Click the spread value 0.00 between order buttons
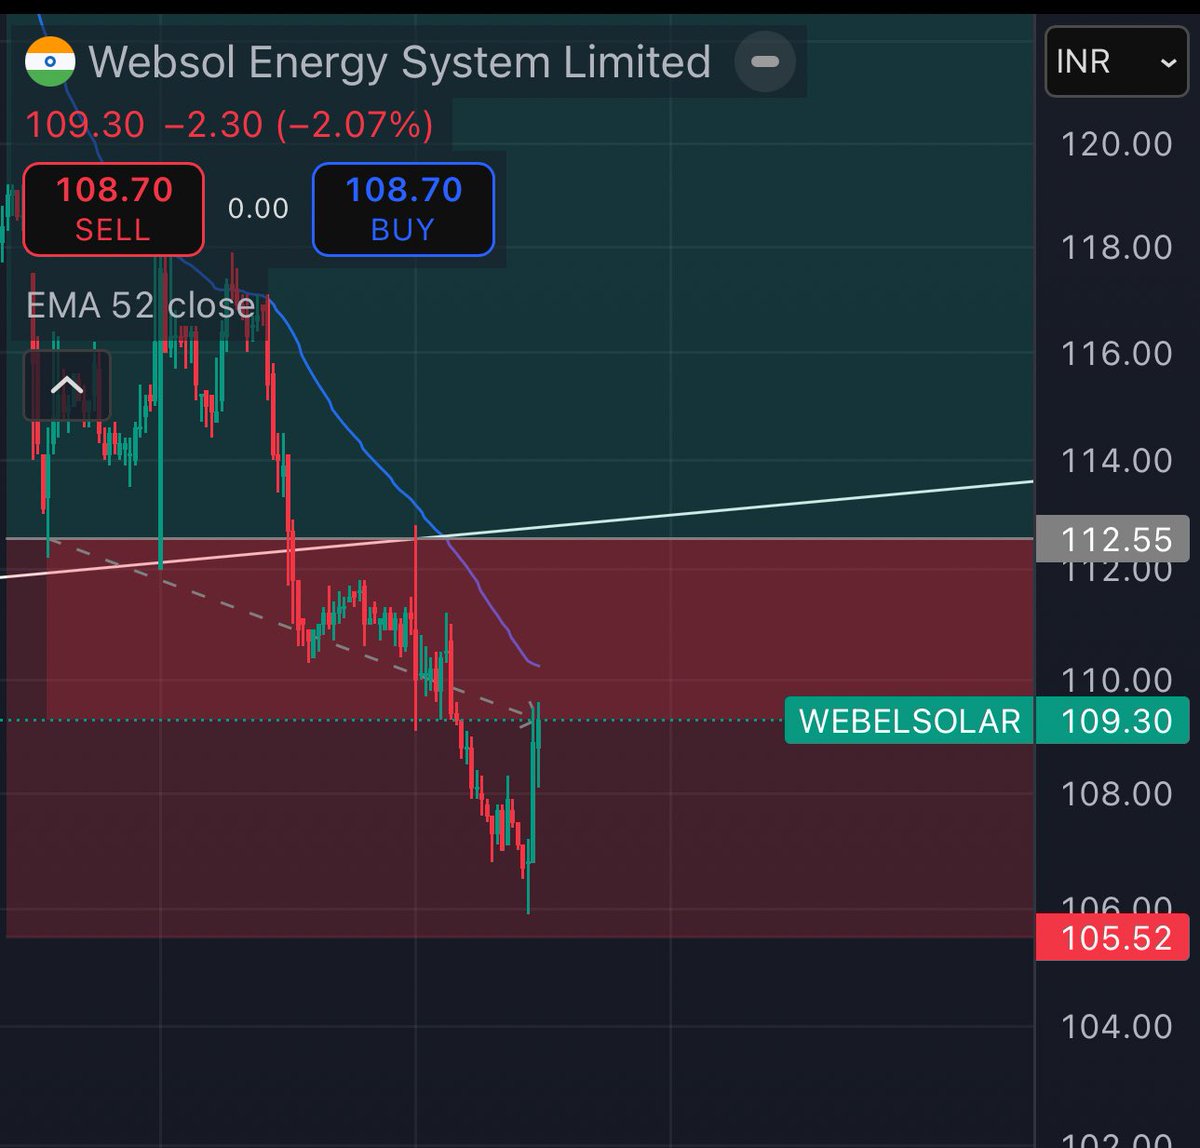 256,209
